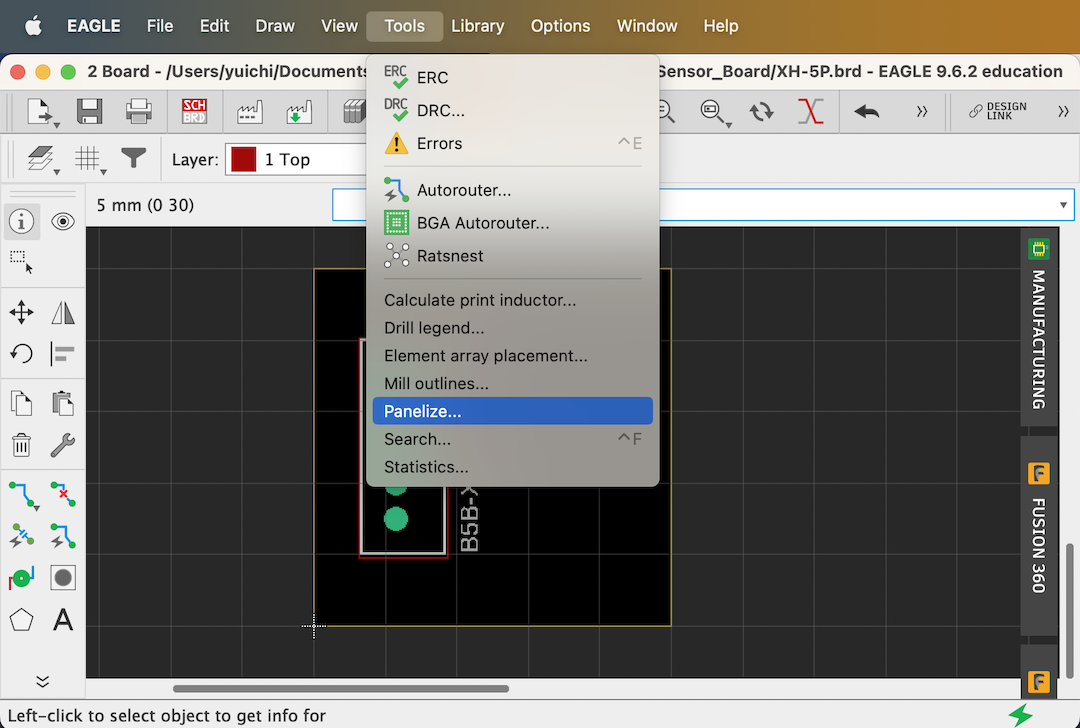Select the Move tool
The image size is (1080, 728).
21,312
